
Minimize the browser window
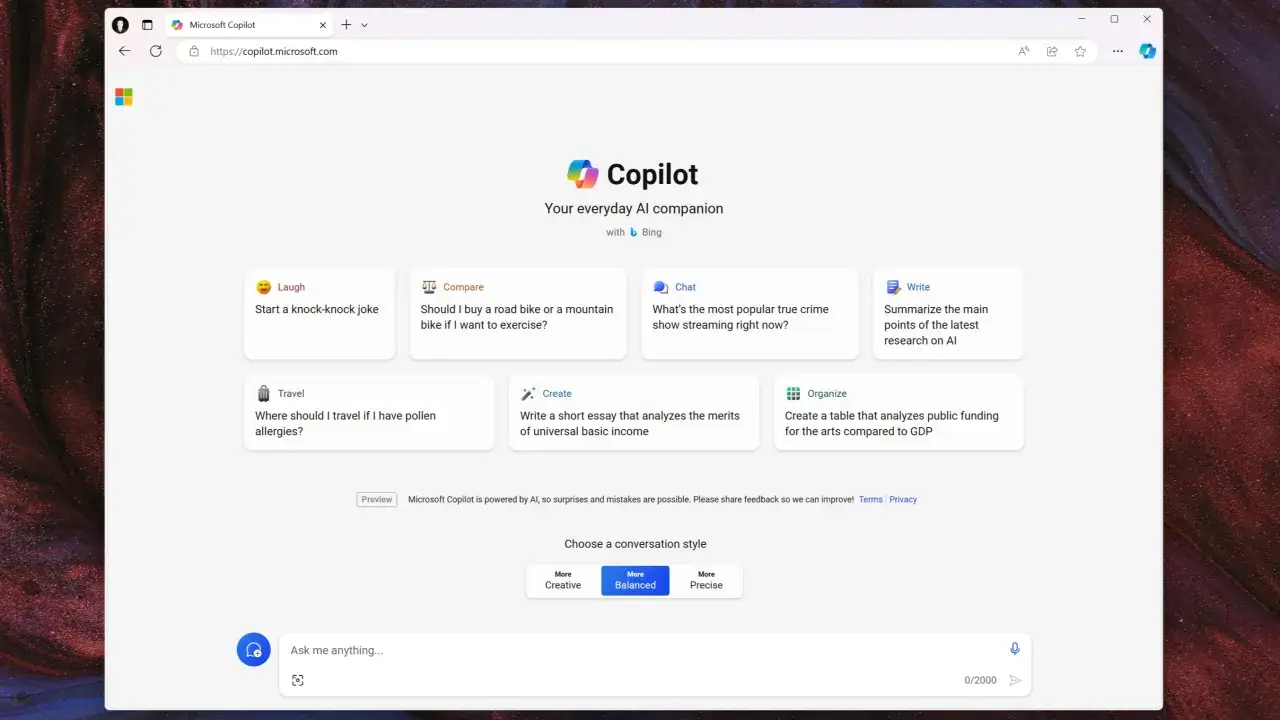pyautogui.click(x=1082, y=19)
